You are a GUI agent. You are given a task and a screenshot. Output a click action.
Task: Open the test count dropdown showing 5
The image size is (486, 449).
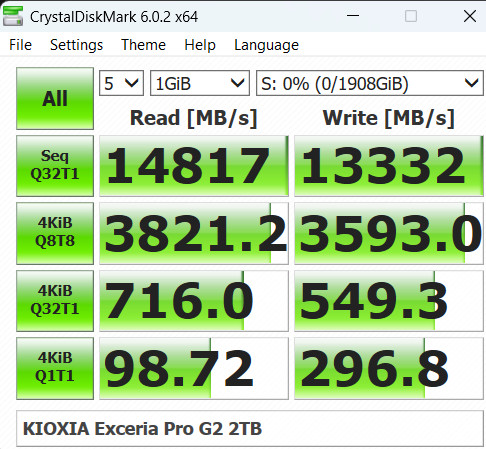(x=121, y=83)
